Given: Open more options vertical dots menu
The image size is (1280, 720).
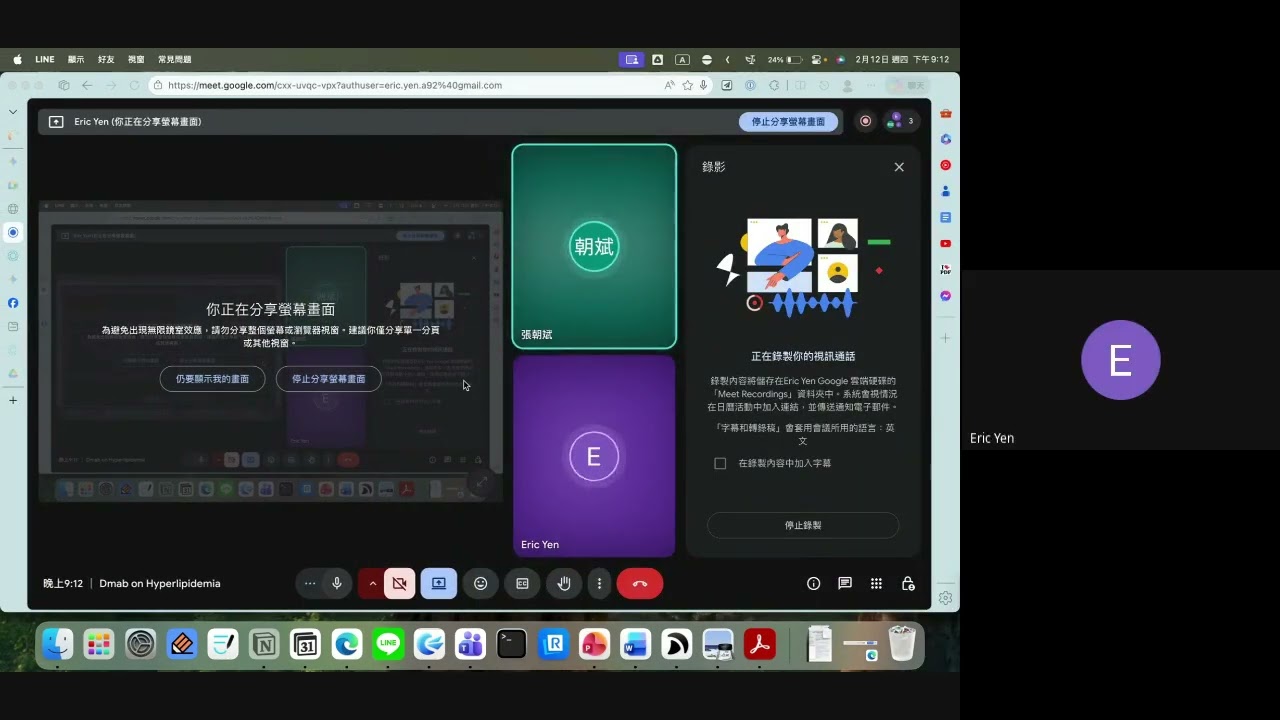Looking at the screenshot, I should pyautogui.click(x=599, y=583).
